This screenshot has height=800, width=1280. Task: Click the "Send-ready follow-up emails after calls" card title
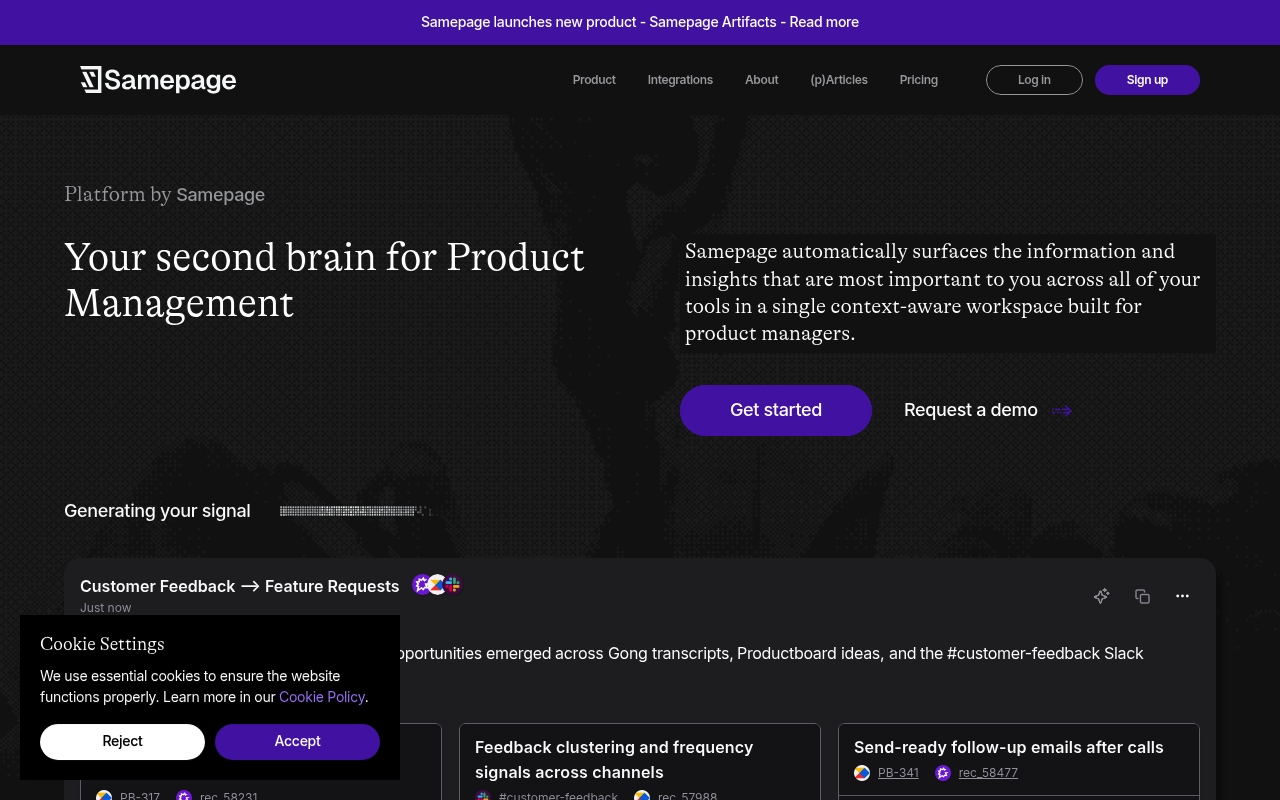(1009, 747)
